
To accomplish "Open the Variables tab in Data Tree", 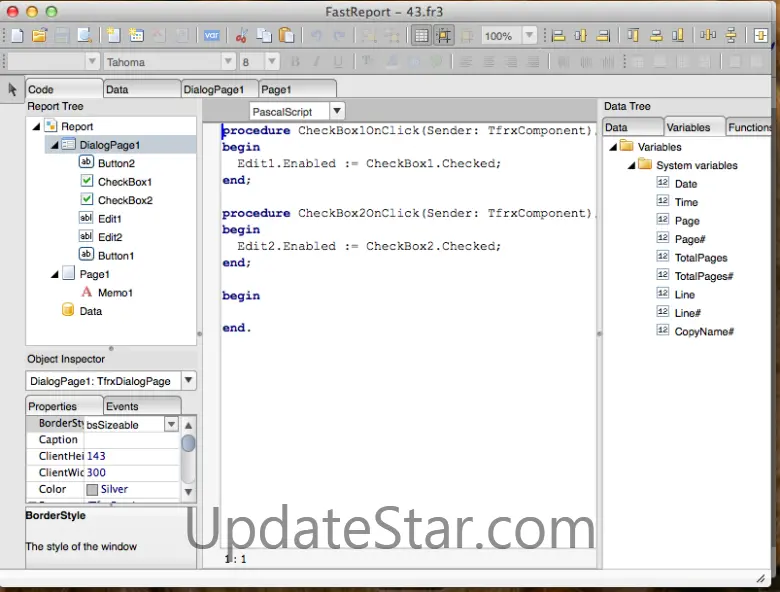I will click(694, 127).
